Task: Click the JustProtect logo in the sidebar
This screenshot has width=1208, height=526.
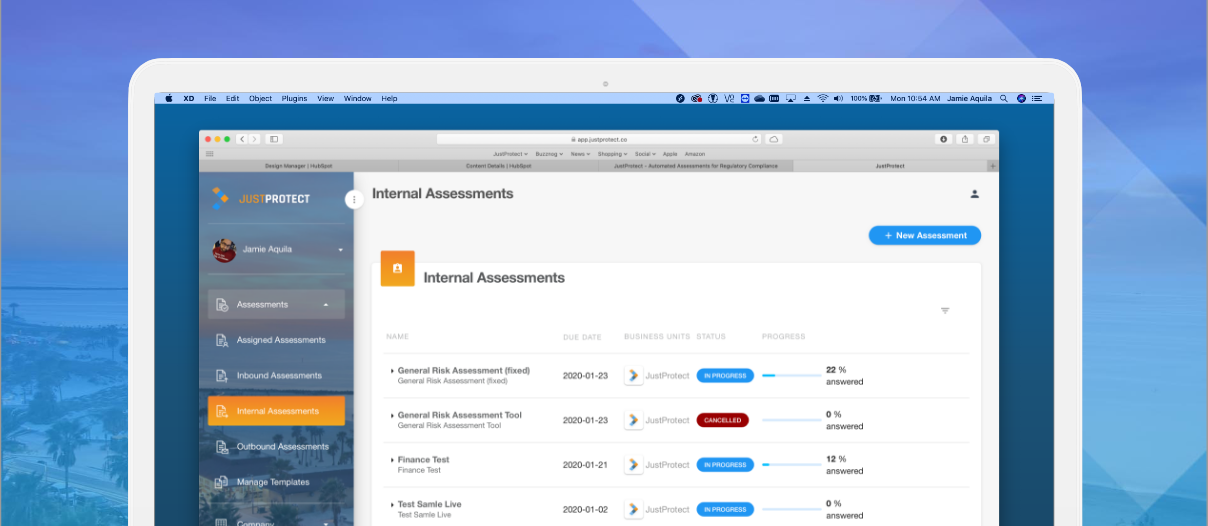Action: point(261,198)
